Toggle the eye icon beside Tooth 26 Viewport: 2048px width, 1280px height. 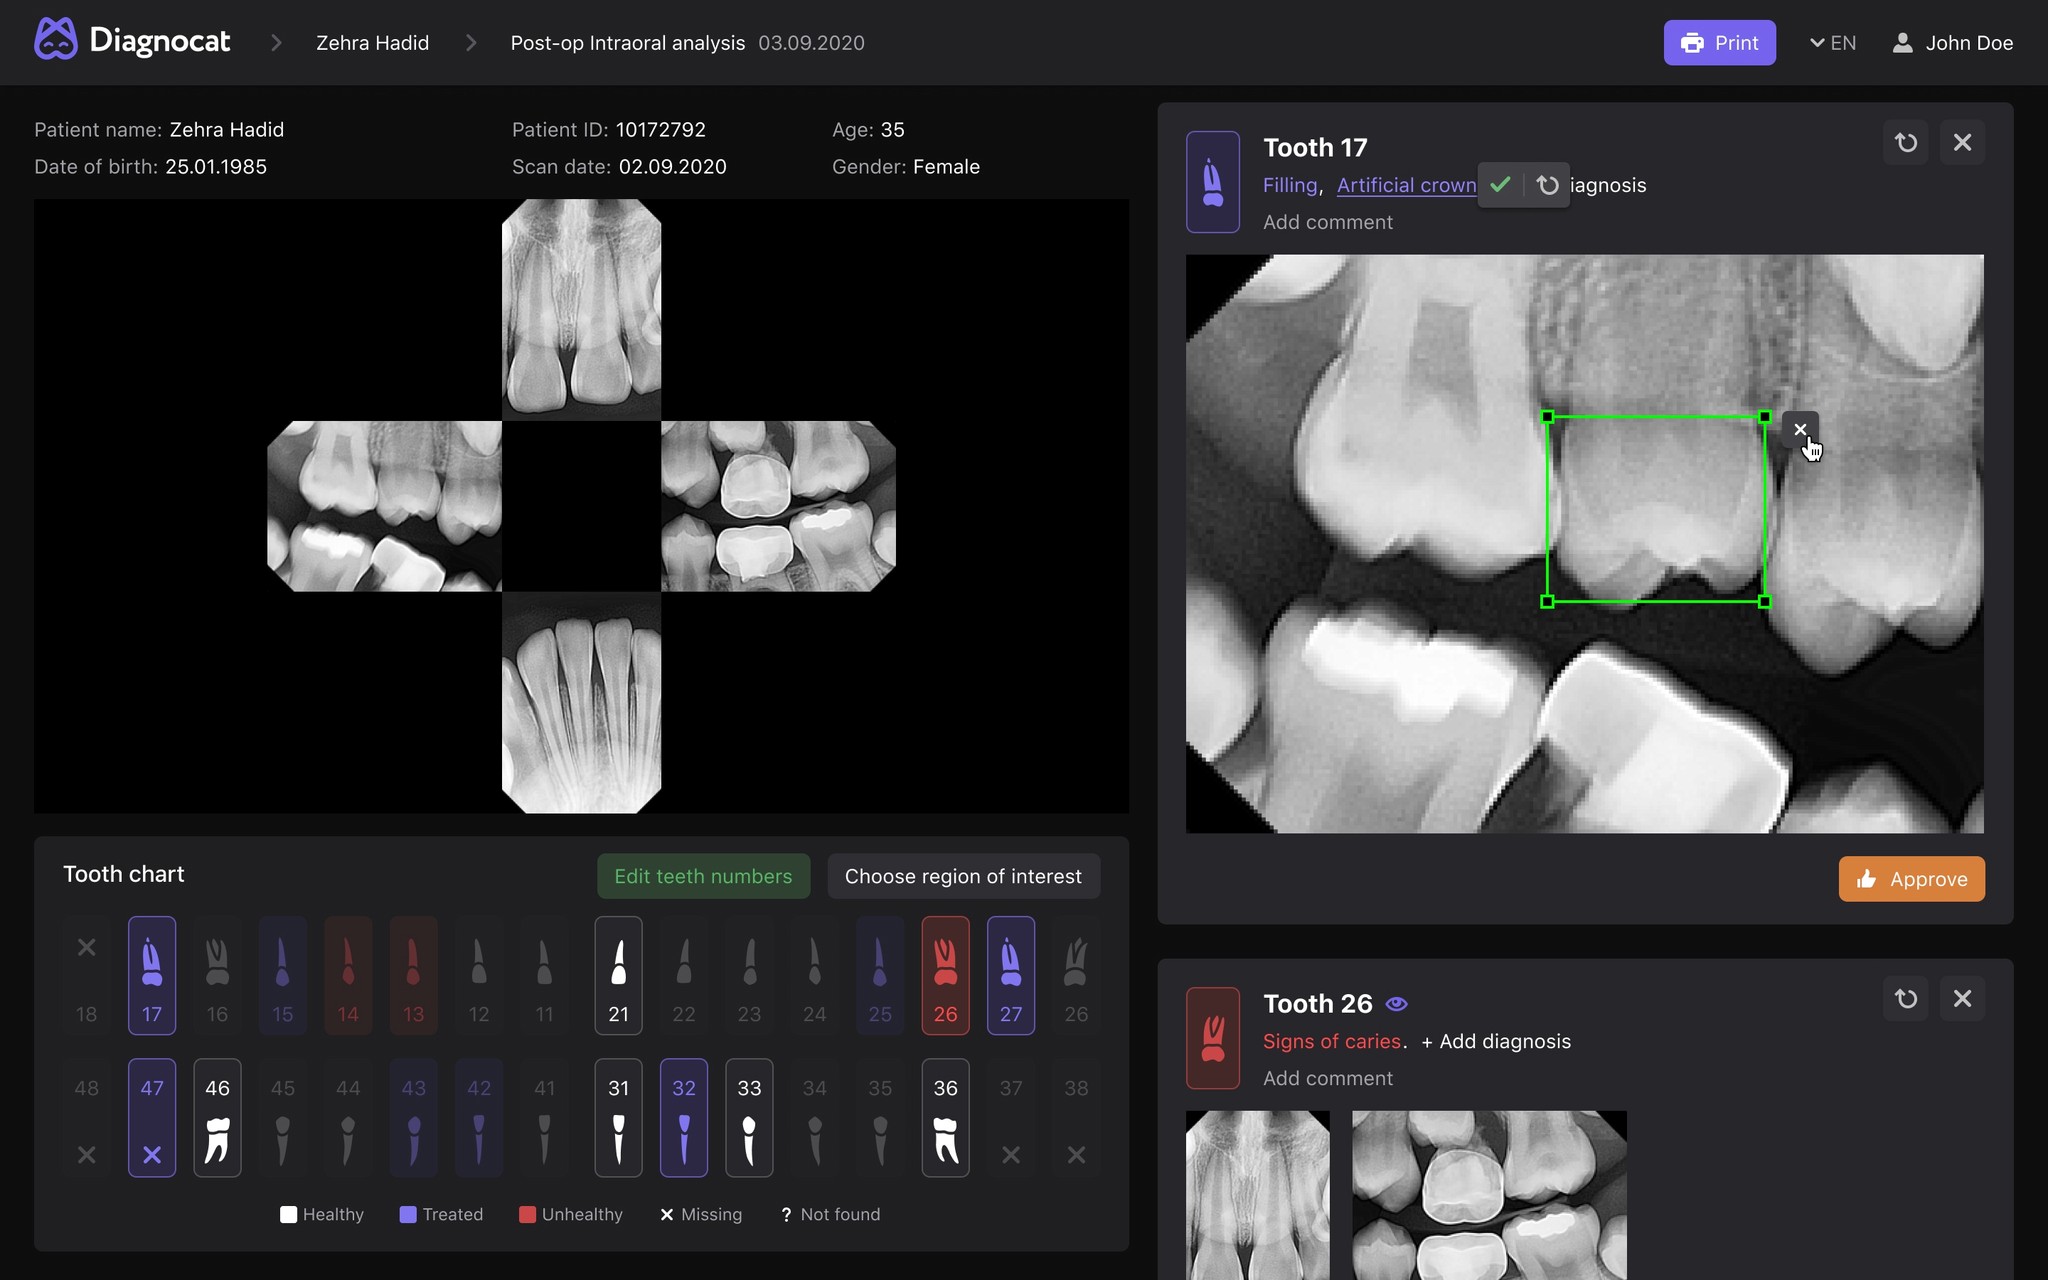click(1397, 1004)
